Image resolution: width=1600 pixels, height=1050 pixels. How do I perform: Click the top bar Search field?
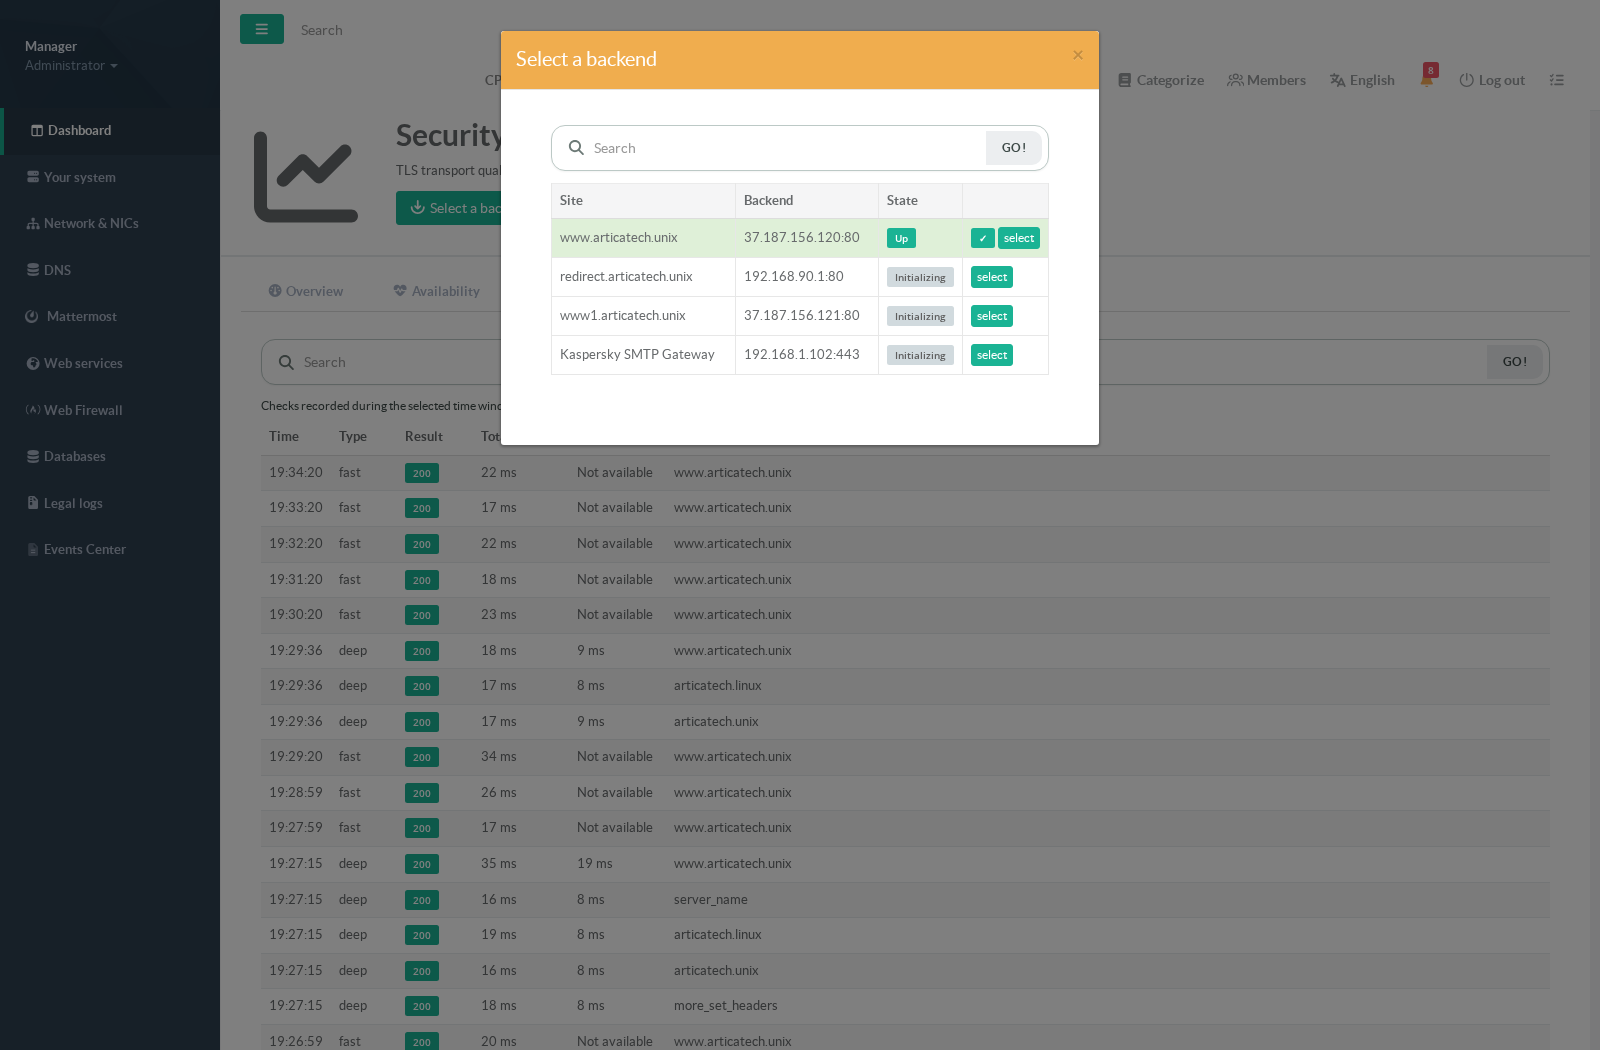pos(322,30)
